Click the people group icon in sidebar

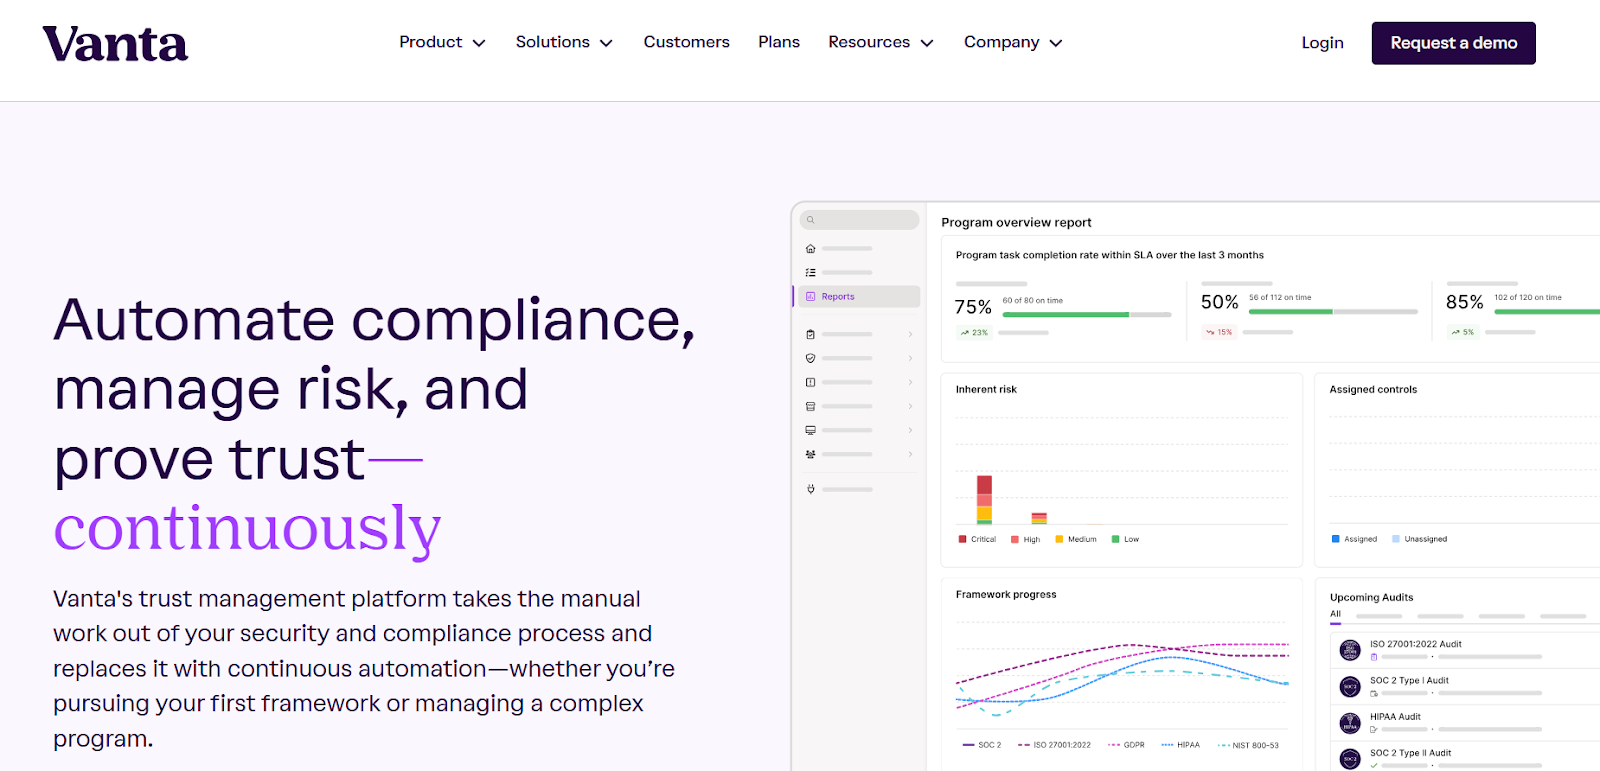click(x=811, y=454)
